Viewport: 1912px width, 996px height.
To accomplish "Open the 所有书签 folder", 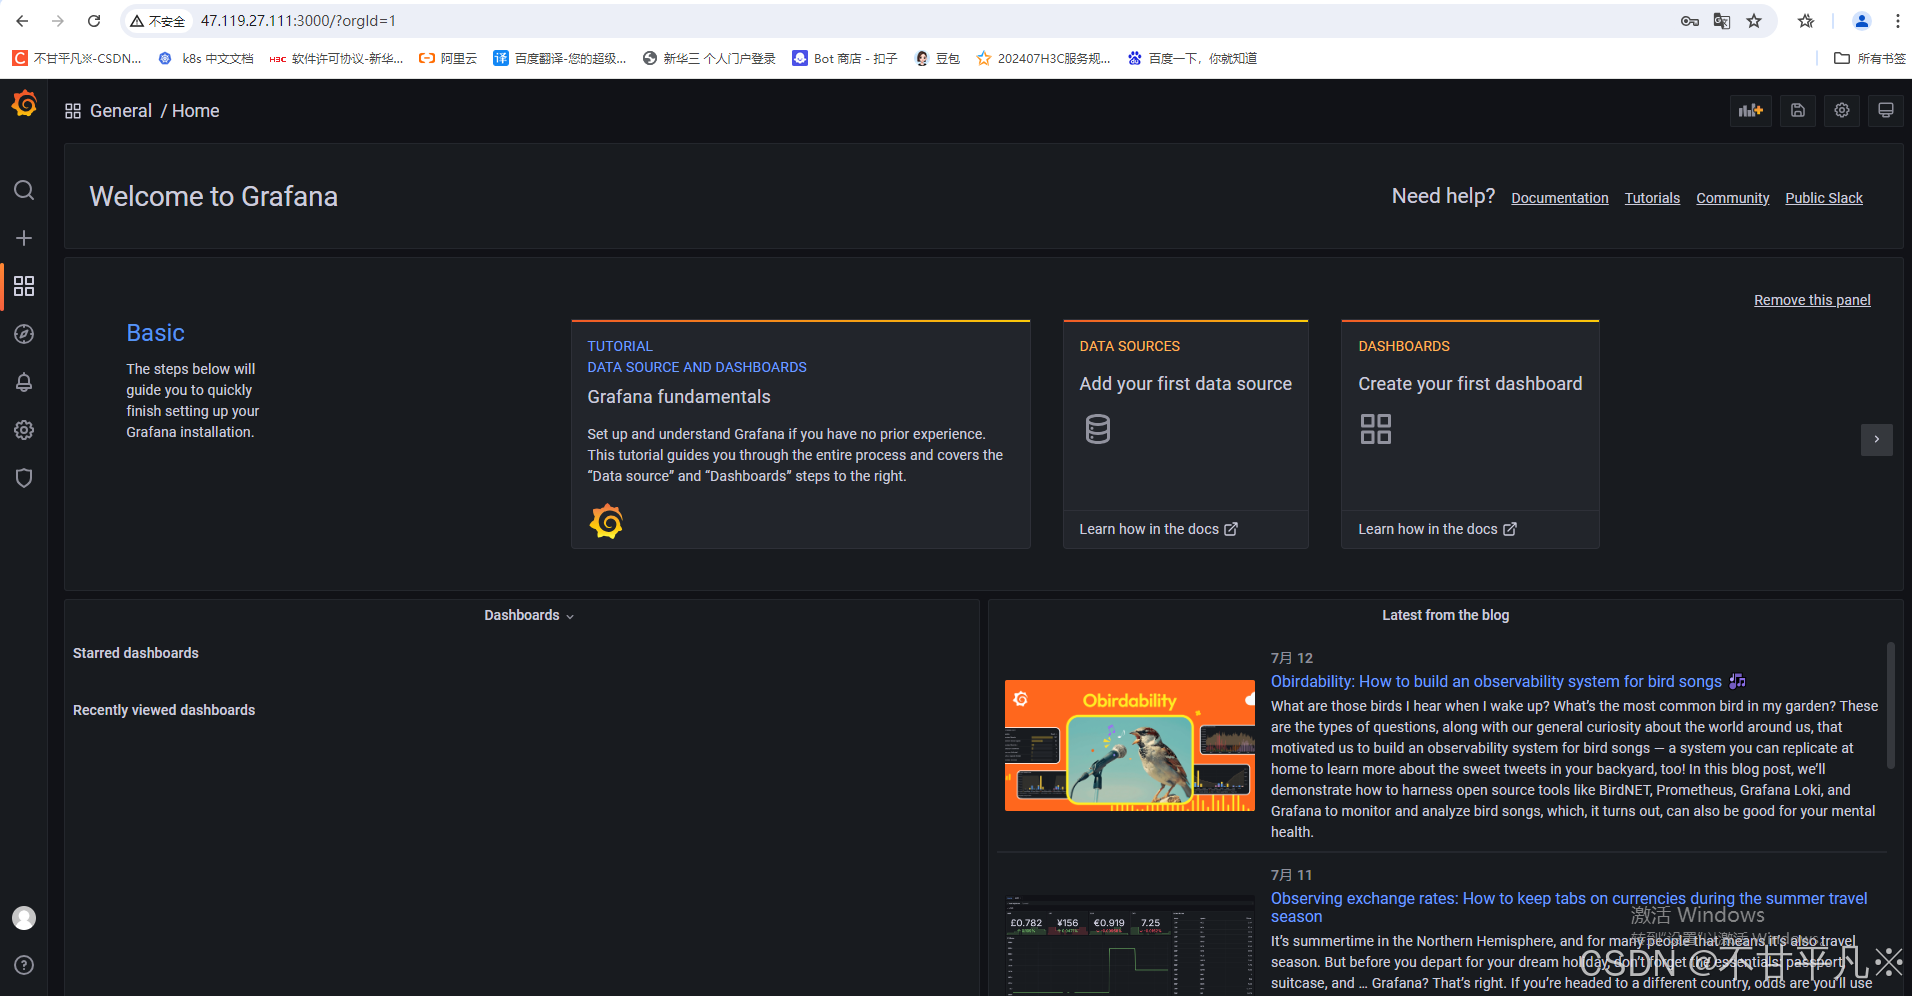I will (1870, 59).
